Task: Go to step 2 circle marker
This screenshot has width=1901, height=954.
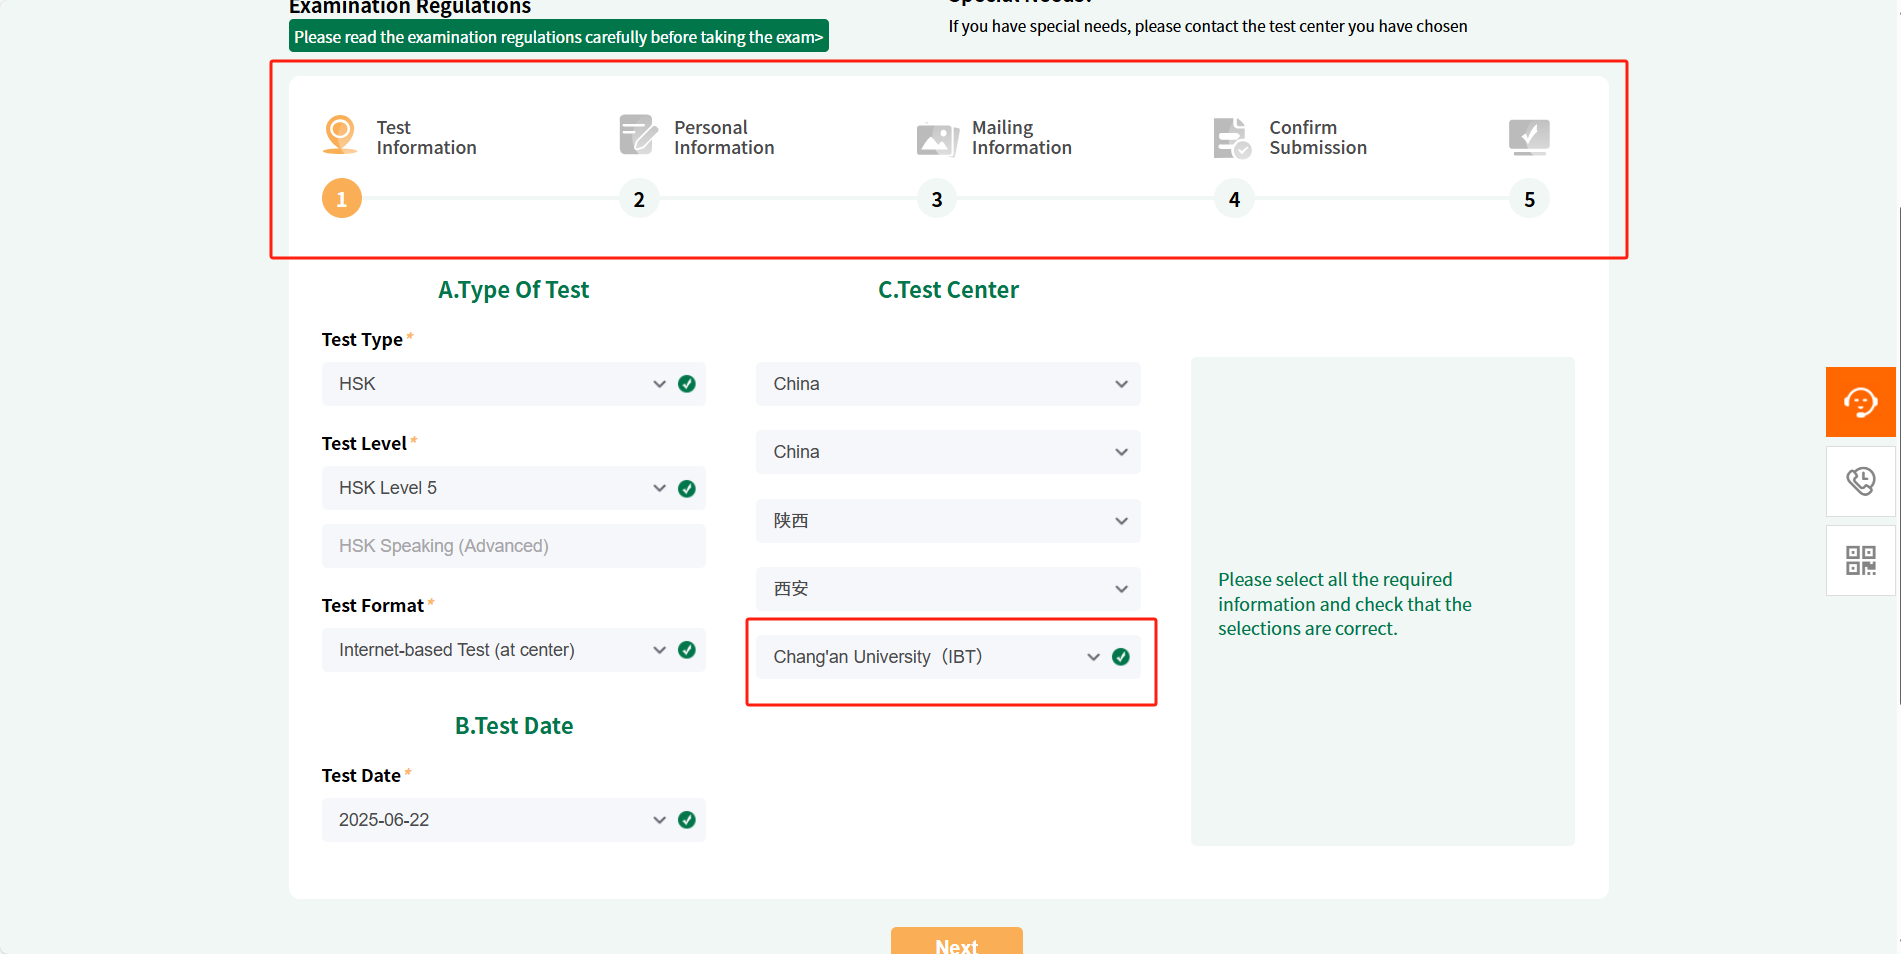Action: 639,199
